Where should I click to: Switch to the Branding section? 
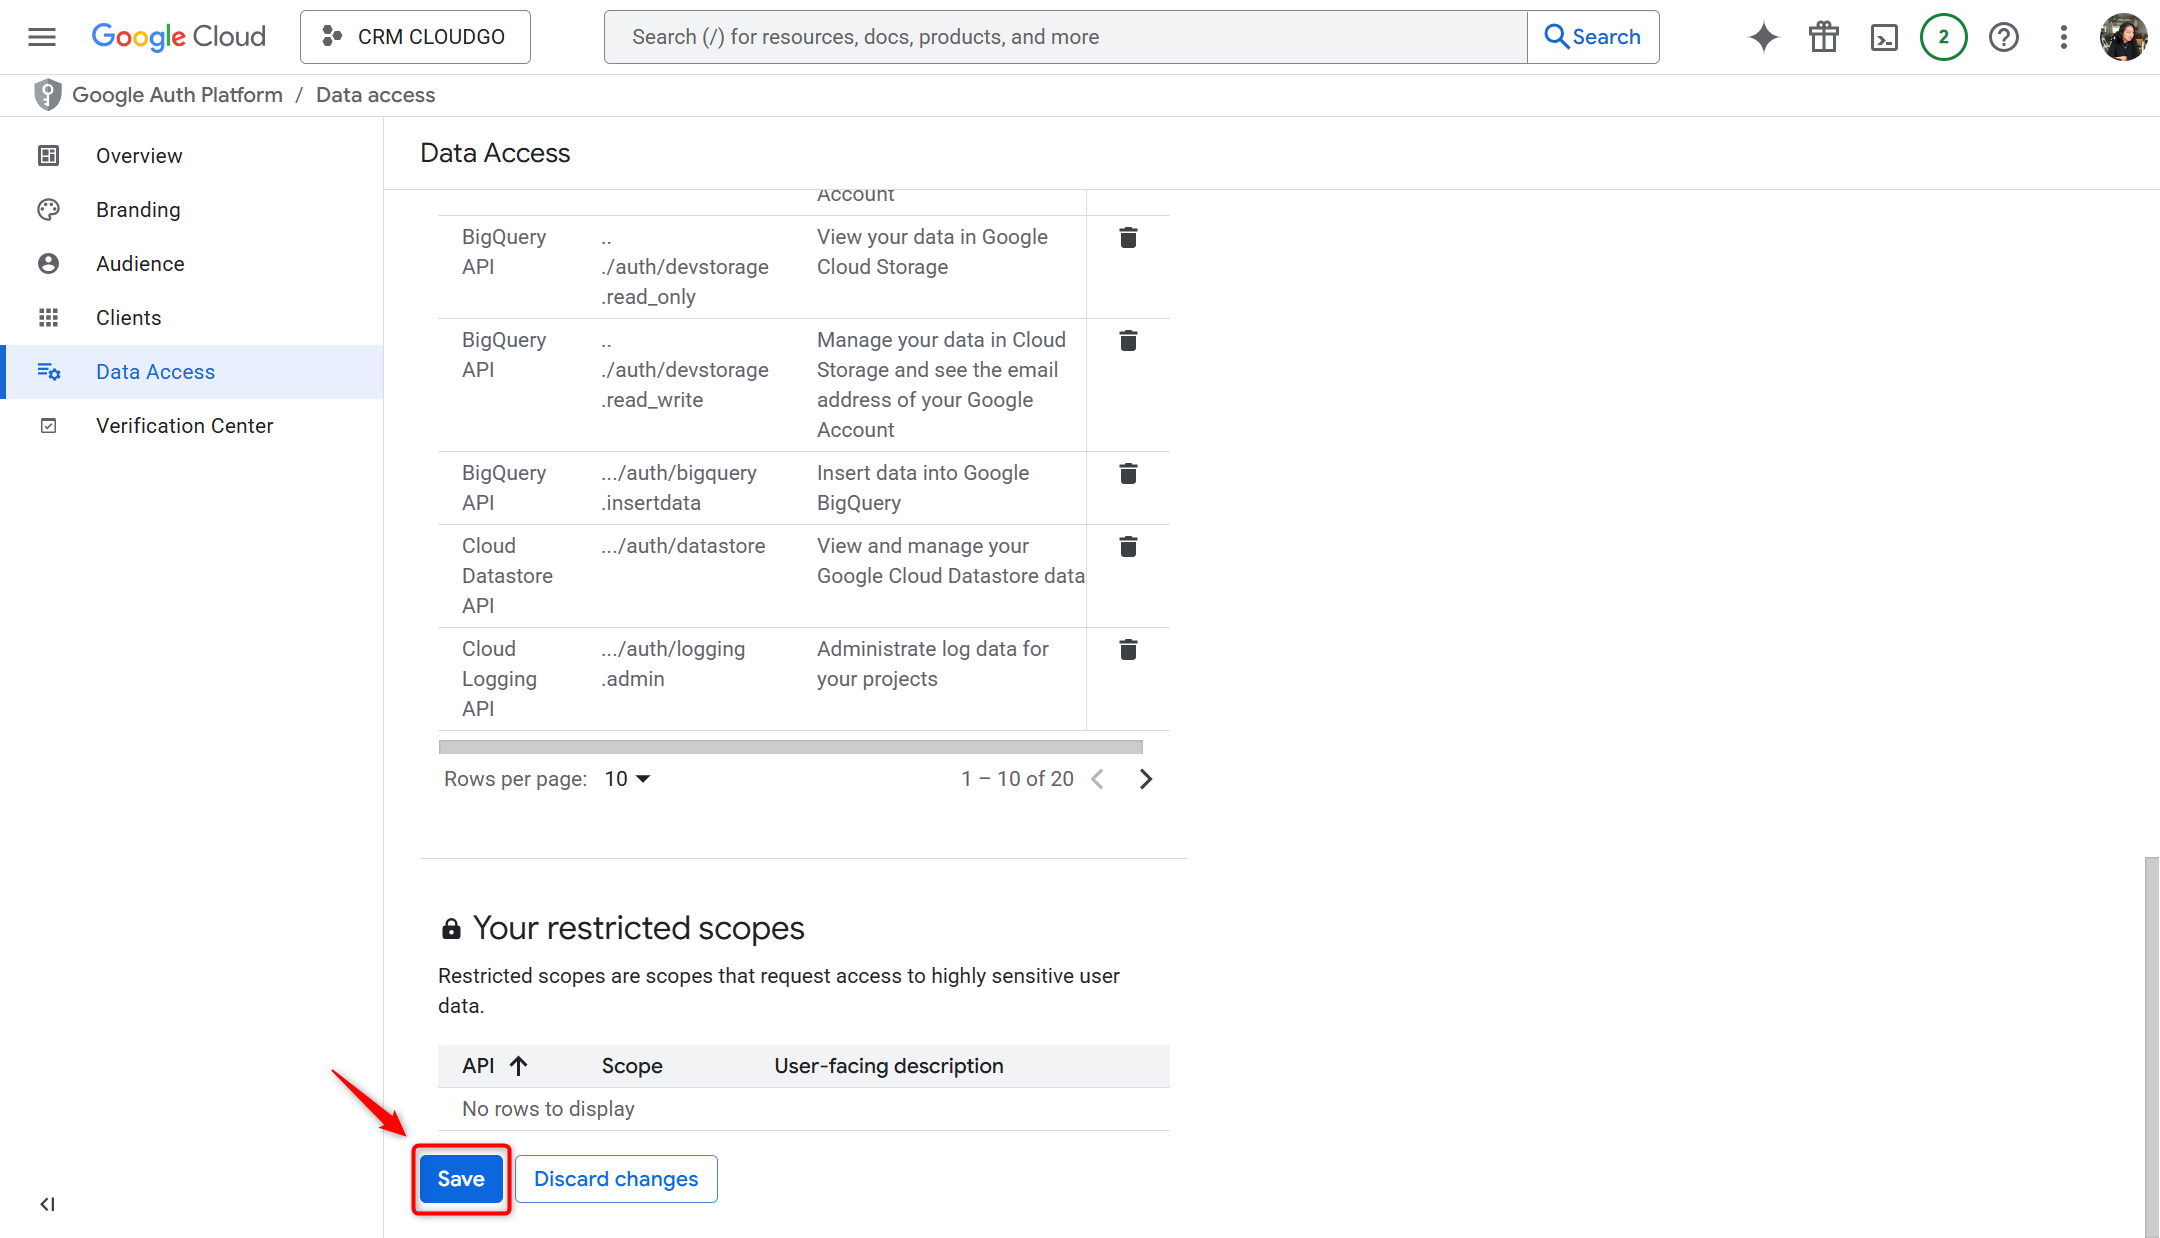(x=138, y=209)
